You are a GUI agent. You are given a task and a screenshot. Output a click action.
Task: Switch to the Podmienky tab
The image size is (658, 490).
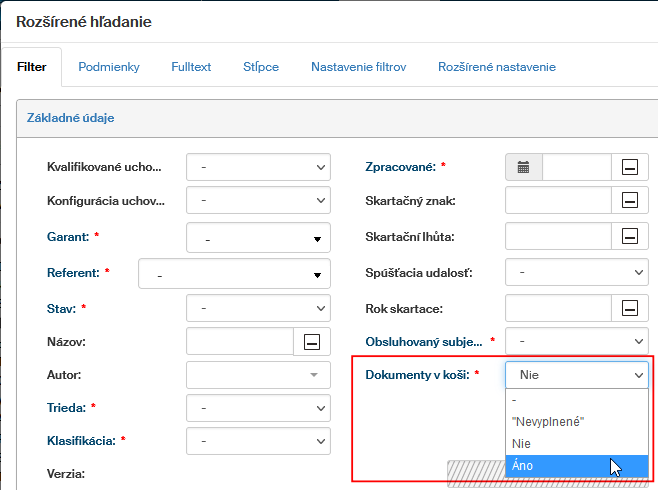coord(109,67)
